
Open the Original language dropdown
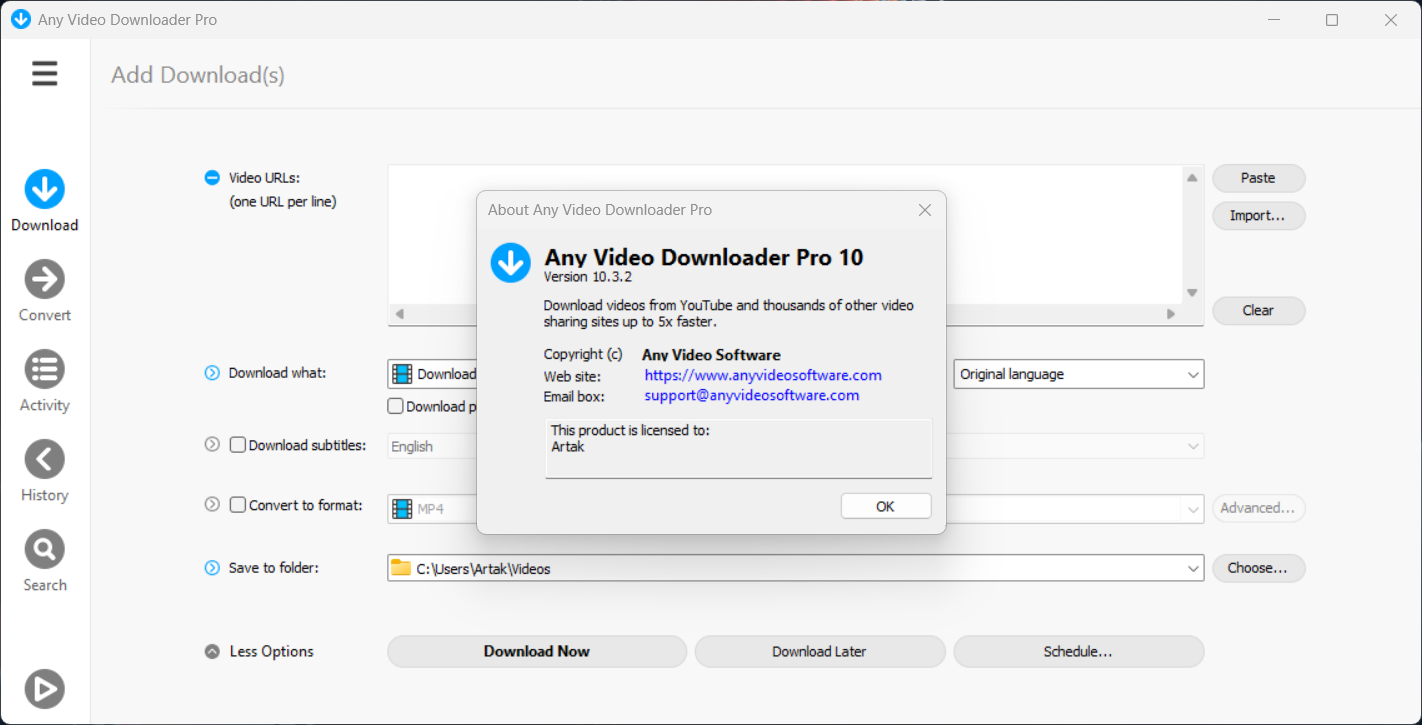coord(1079,374)
